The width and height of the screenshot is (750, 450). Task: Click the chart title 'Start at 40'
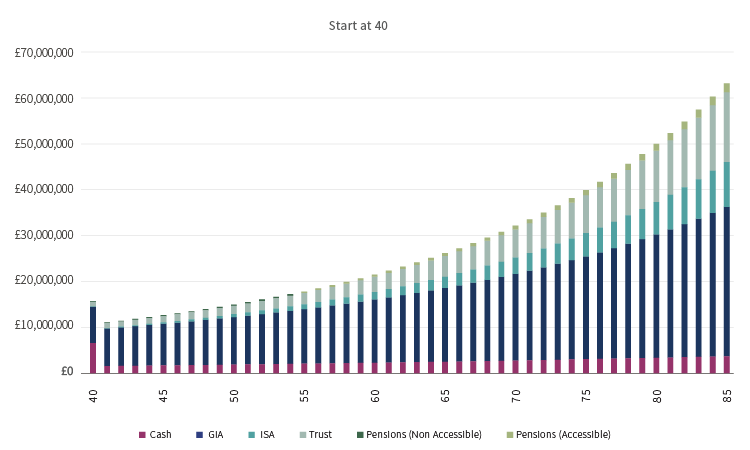tap(358, 26)
